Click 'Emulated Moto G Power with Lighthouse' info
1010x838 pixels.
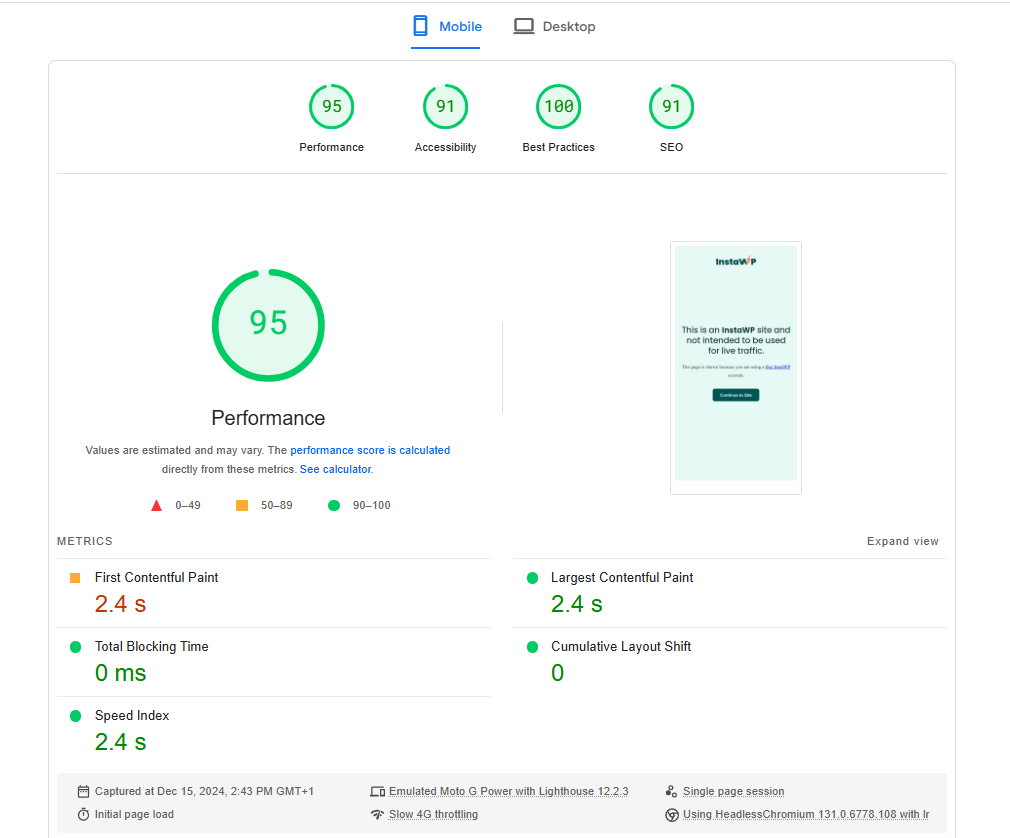point(508,792)
